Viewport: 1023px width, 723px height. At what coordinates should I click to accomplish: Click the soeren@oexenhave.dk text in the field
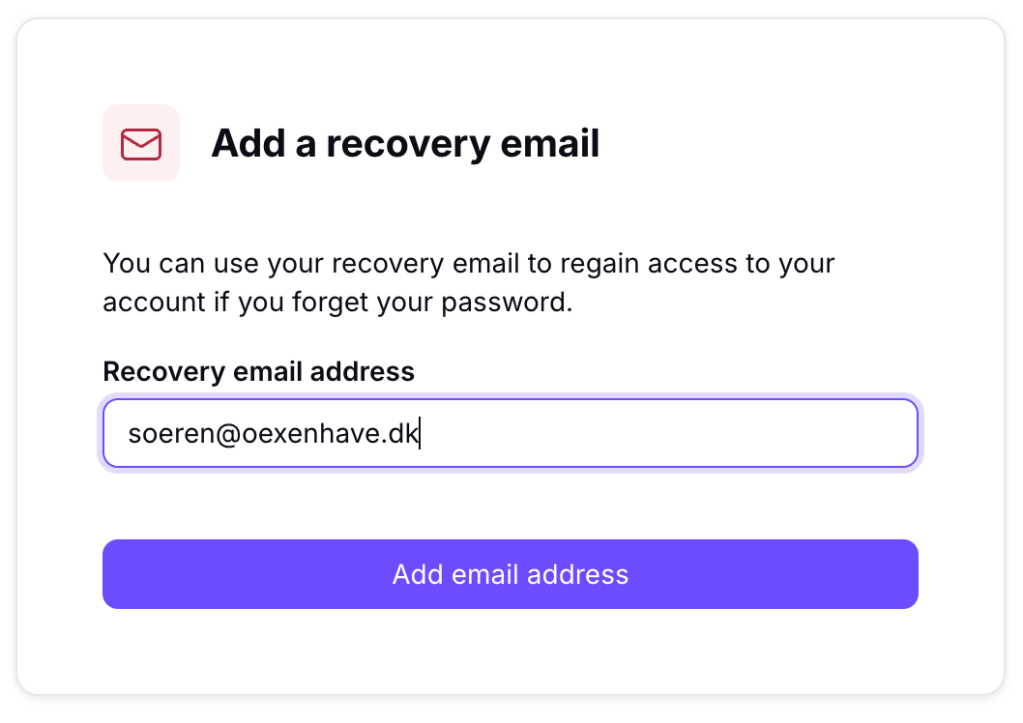[x=274, y=434]
